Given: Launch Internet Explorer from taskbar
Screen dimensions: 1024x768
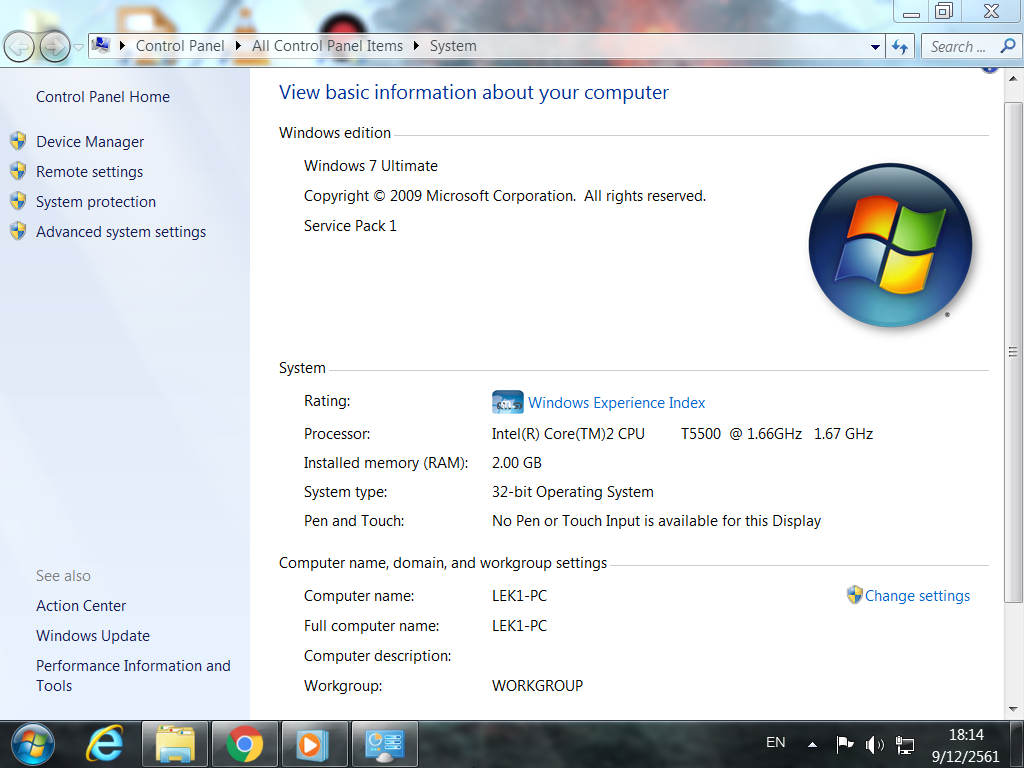Looking at the screenshot, I should pos(104,744).
